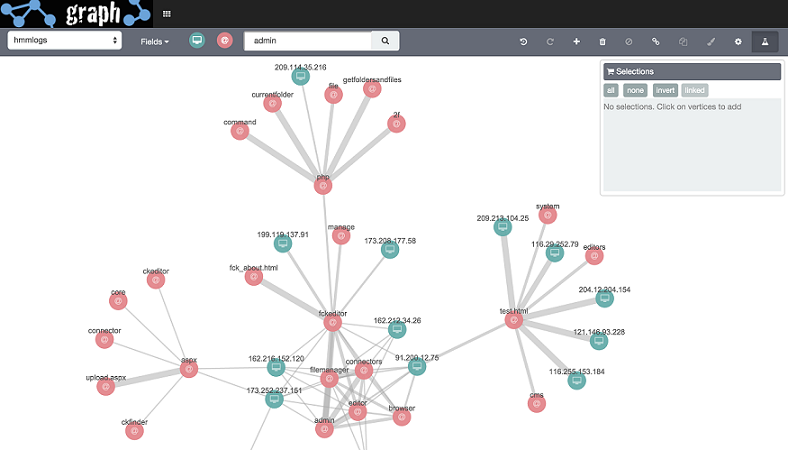The height and width of the screenshot is (450, 788).
Task: Expand the Fields dropdown menu
Action: [x=154, y=41]
